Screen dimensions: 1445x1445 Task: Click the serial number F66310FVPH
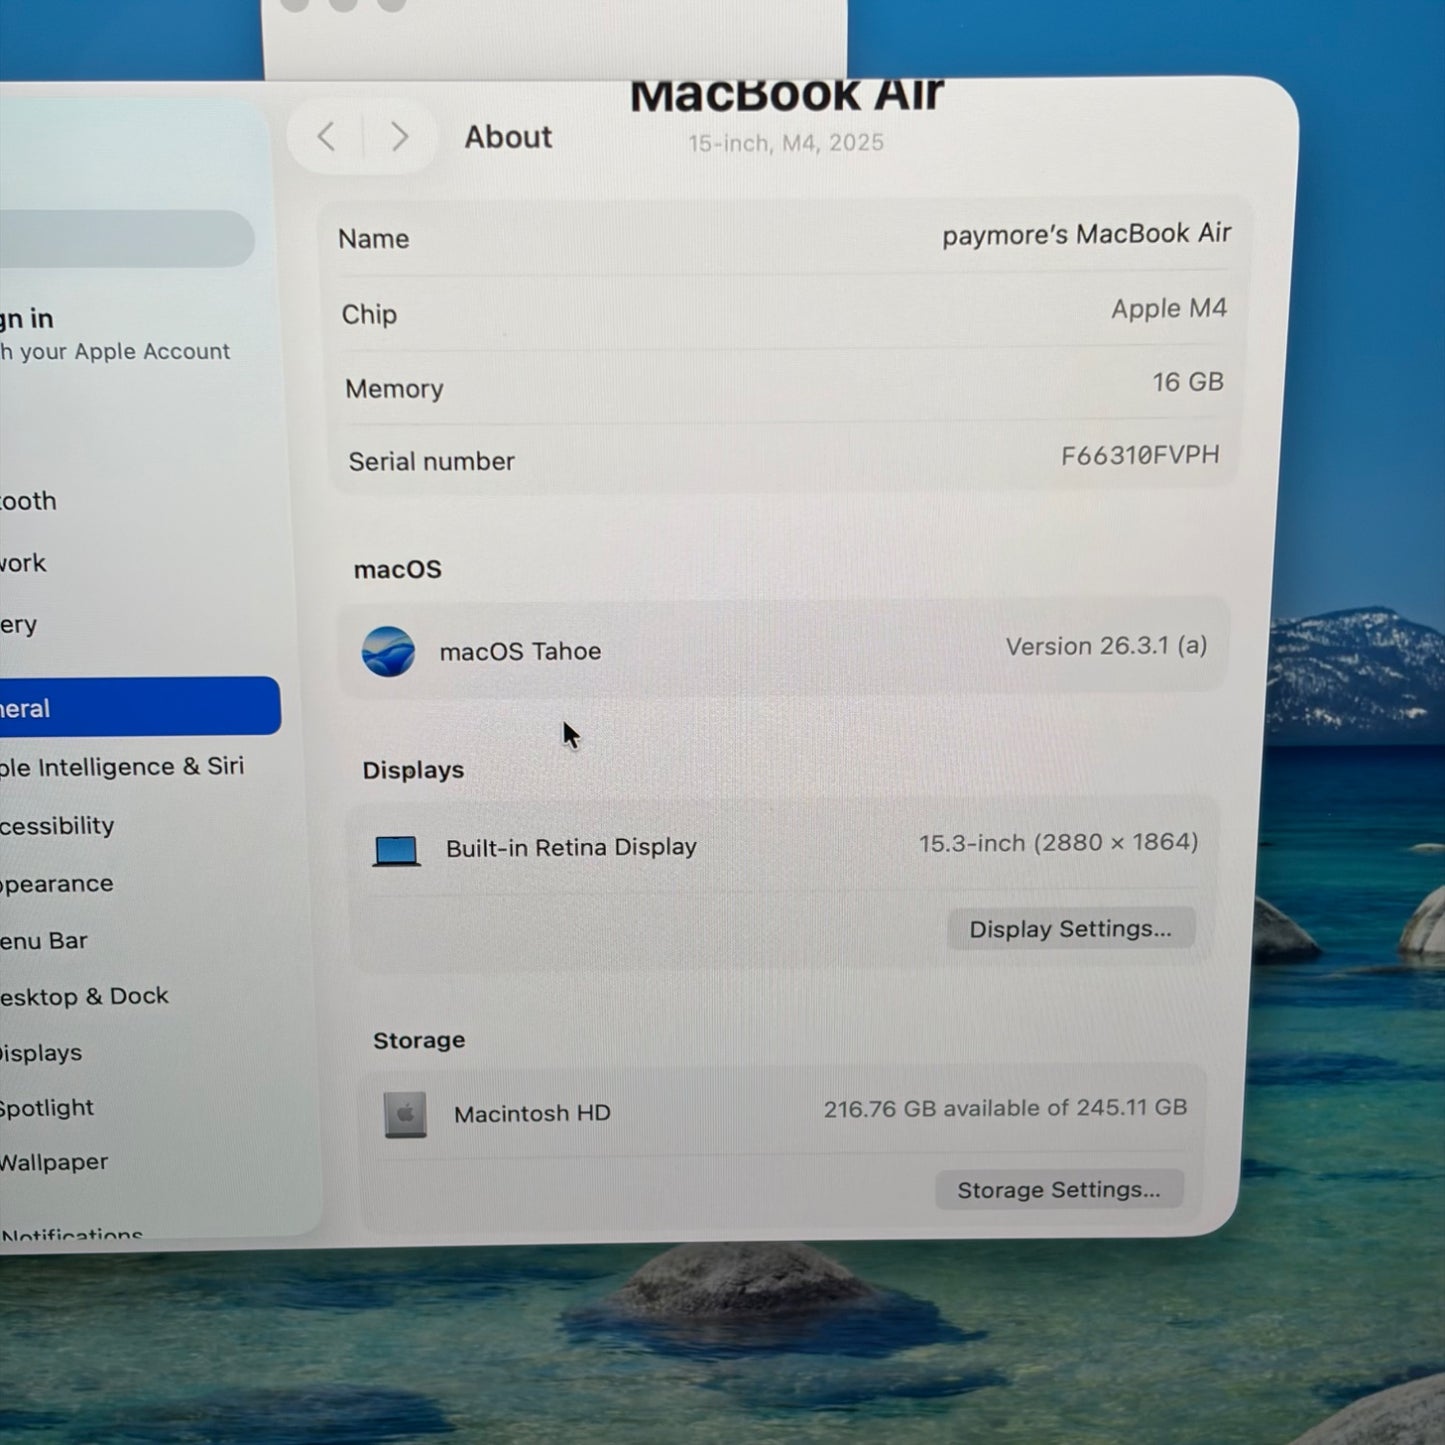tap(1140, 456)
